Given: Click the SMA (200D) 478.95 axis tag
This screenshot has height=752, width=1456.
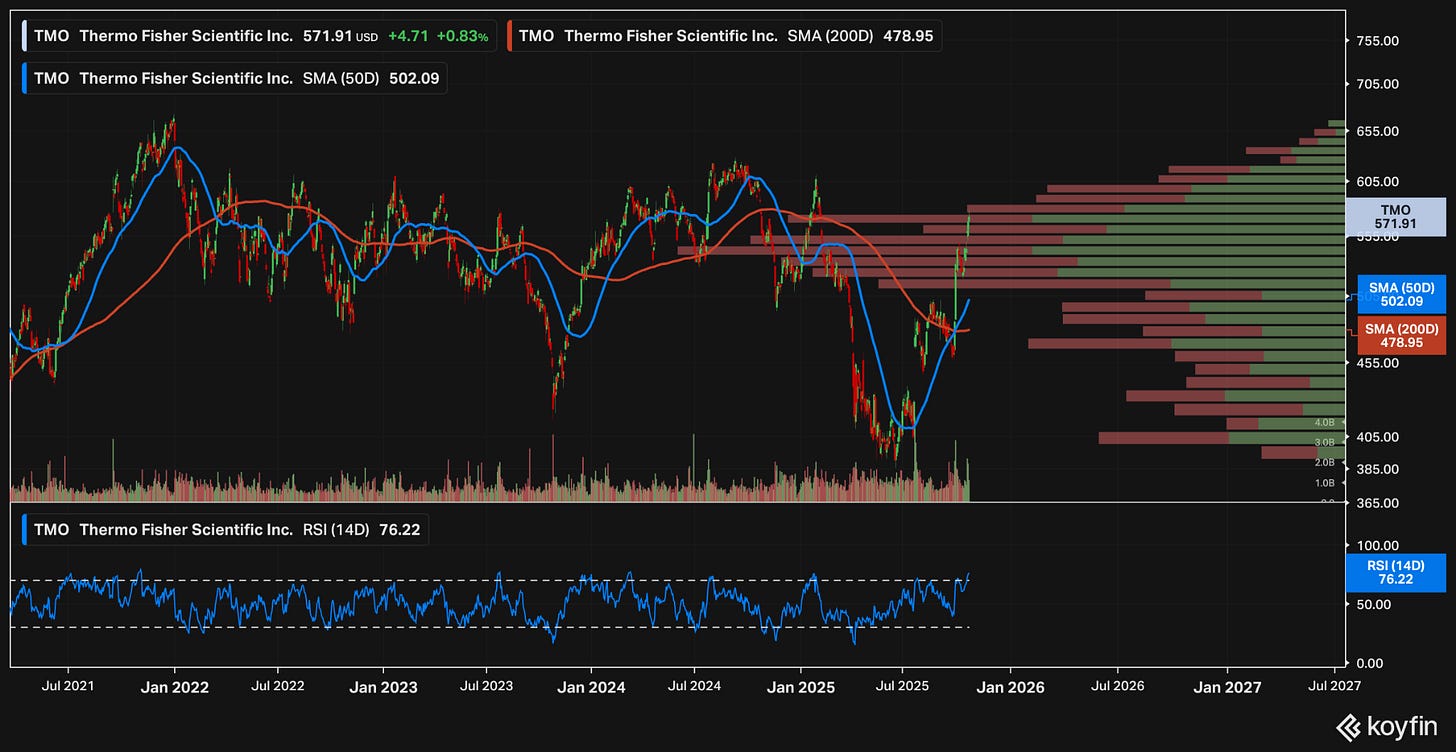Looking at the screenshot, I should click(x=1400, y=335).
